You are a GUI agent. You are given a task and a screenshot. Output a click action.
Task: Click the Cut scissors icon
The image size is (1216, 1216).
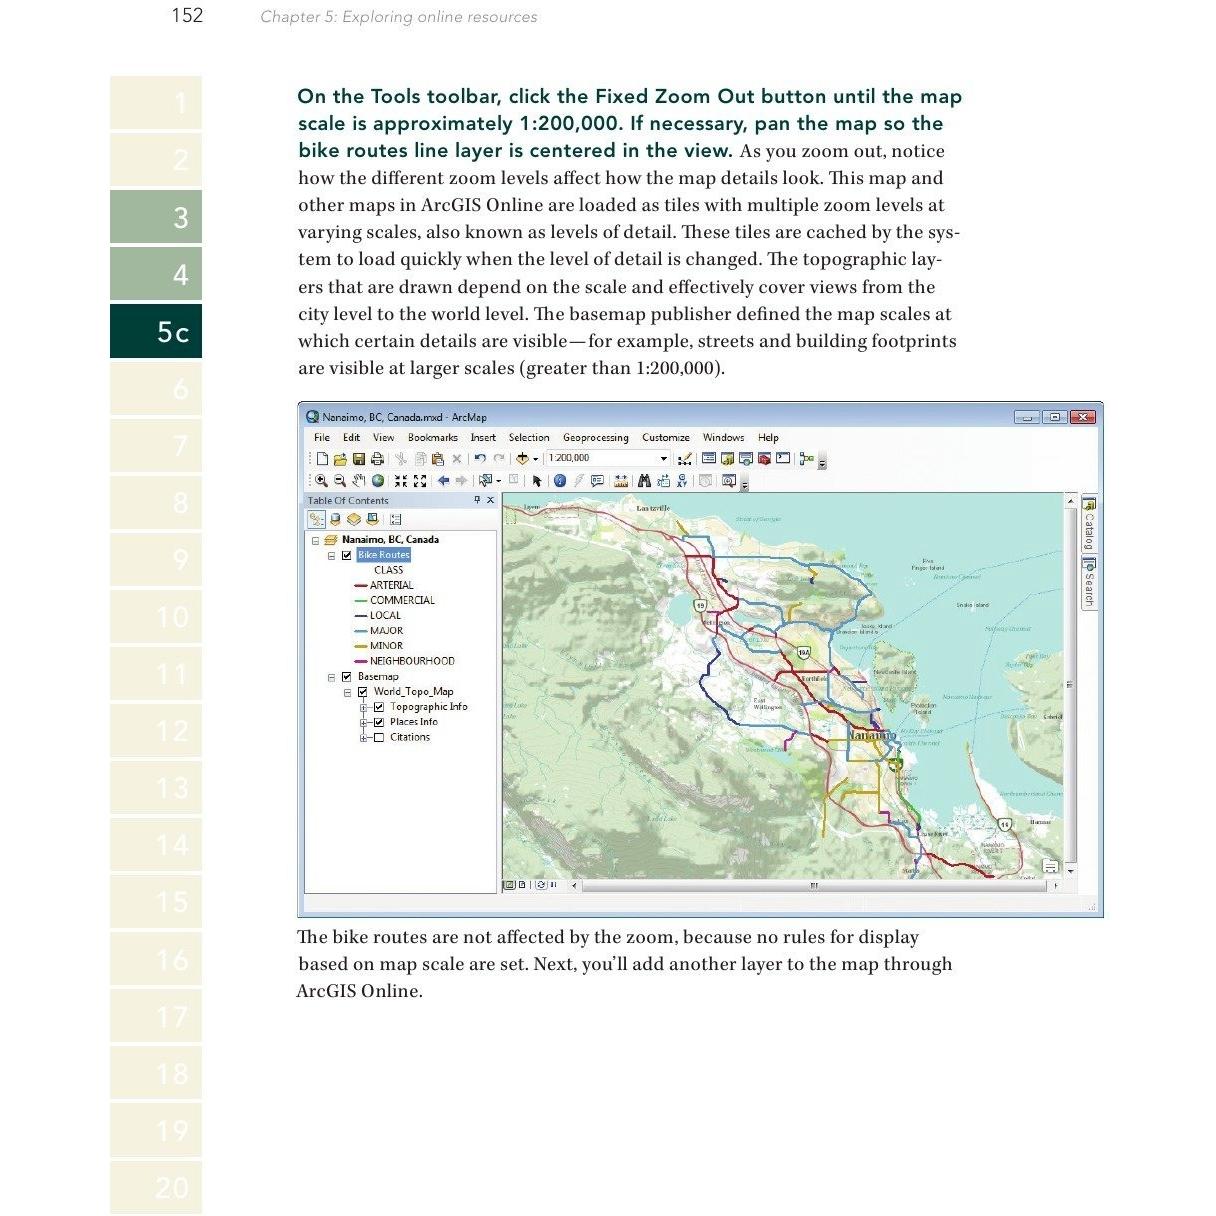click(401, 459)
